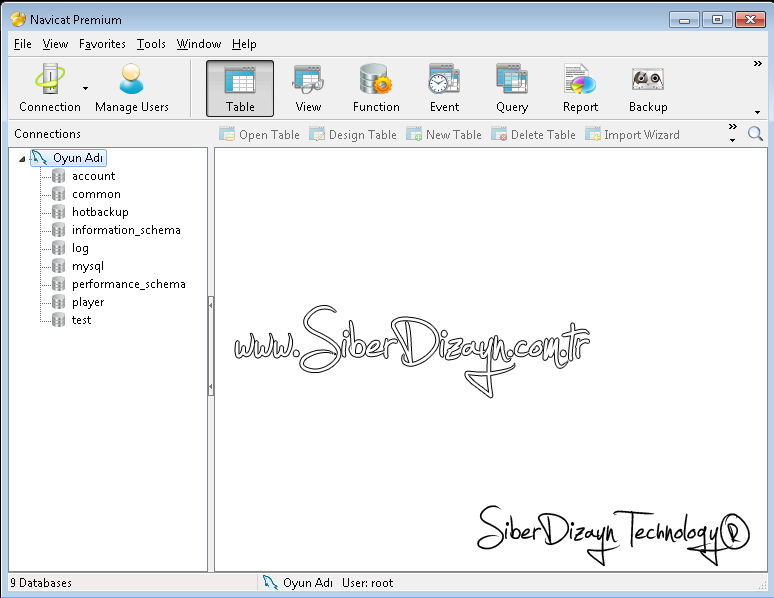Click the '9 Databases' status text
The image size is (774, 598).
[x=41, y=583]
